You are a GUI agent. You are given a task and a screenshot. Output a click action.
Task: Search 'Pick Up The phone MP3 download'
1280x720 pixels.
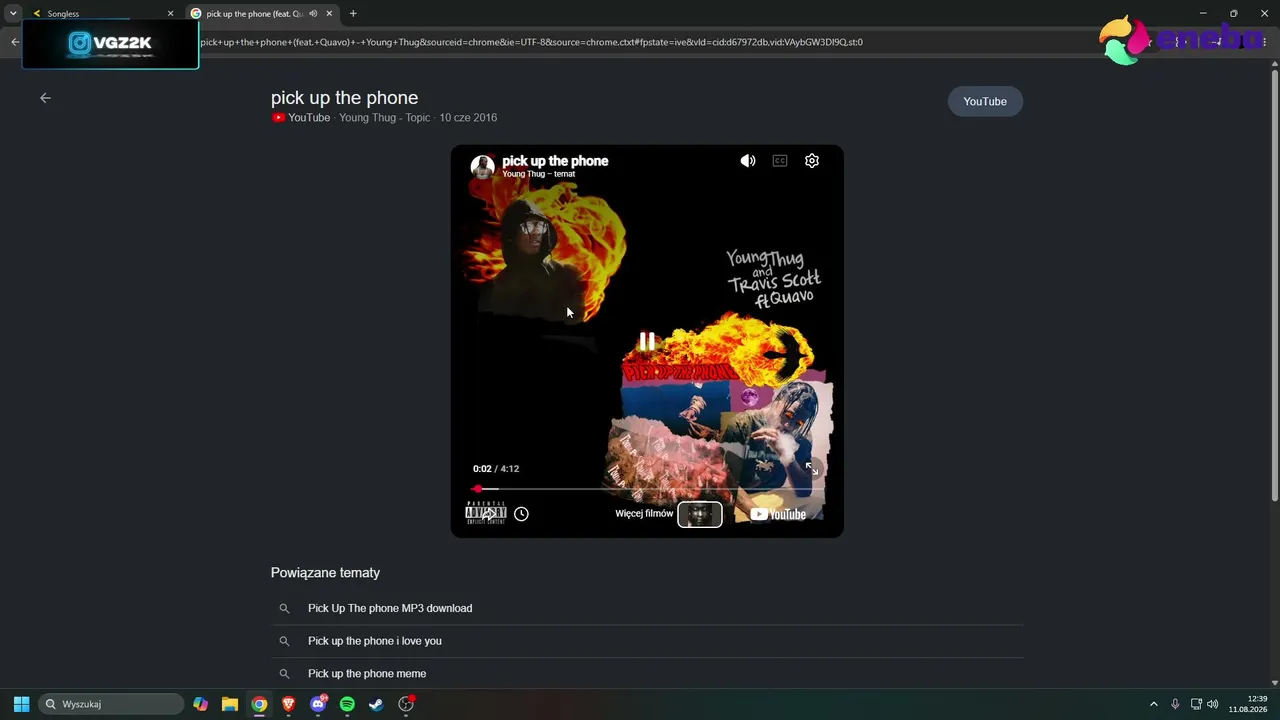647,608
